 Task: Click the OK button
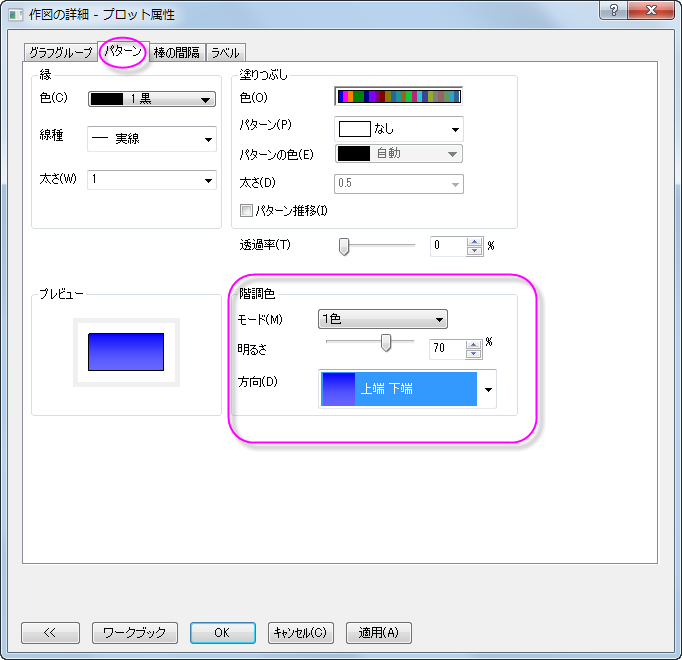[x=223, y=633]
